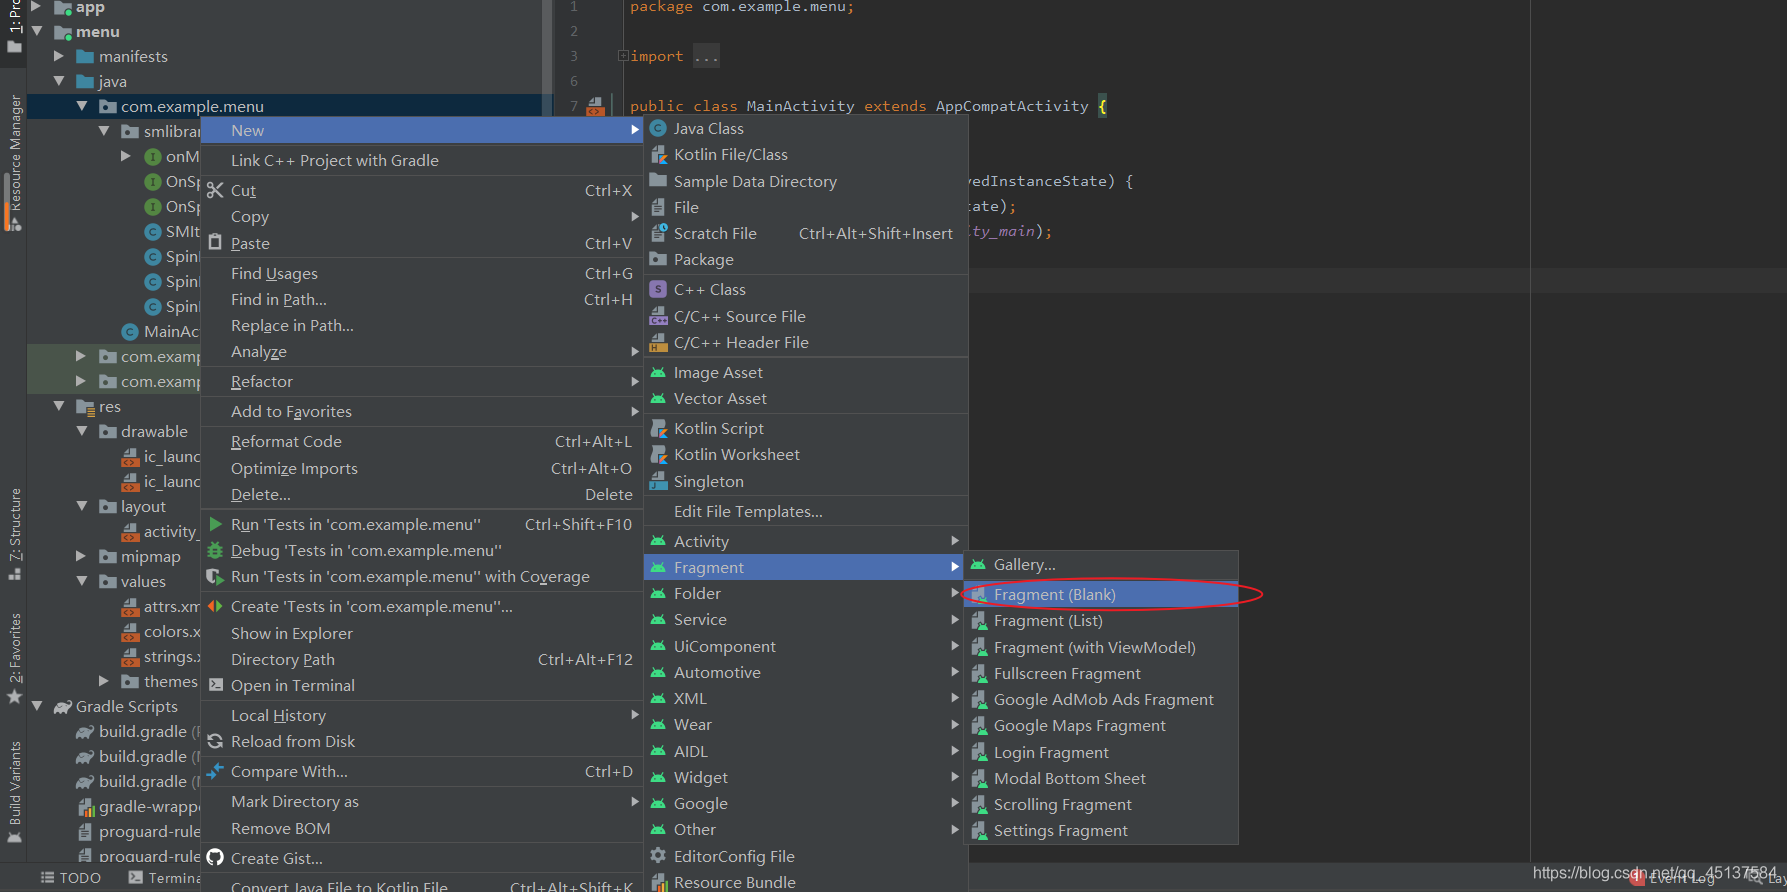The image size is (1787, 892).
Task: Collapse the Gradle Scripts node
Action: coord(37,706)
